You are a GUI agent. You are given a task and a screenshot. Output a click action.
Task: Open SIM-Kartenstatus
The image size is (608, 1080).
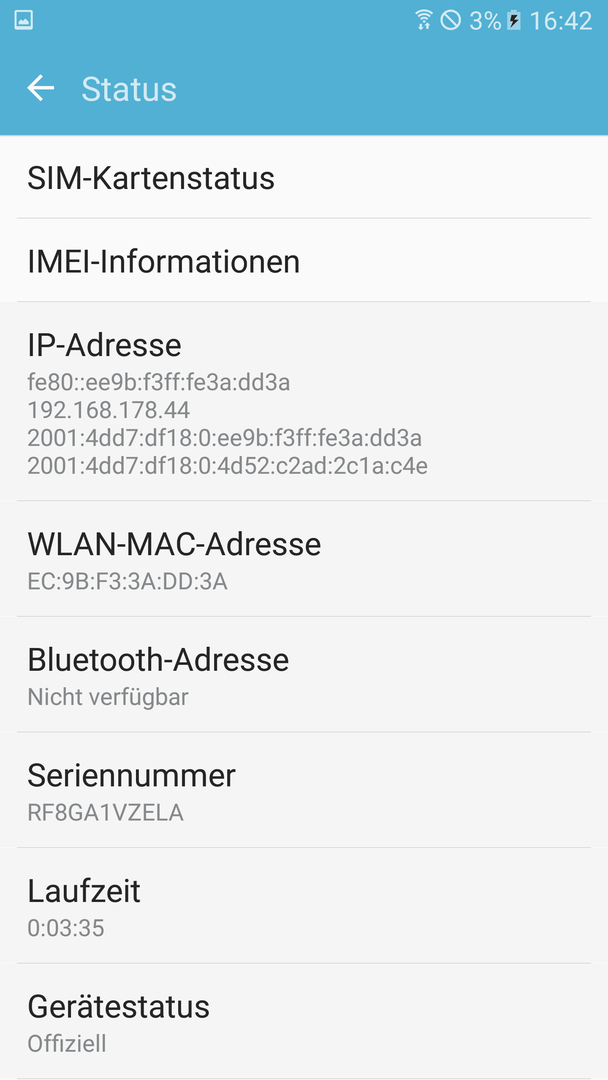click(x=304, y=178)
